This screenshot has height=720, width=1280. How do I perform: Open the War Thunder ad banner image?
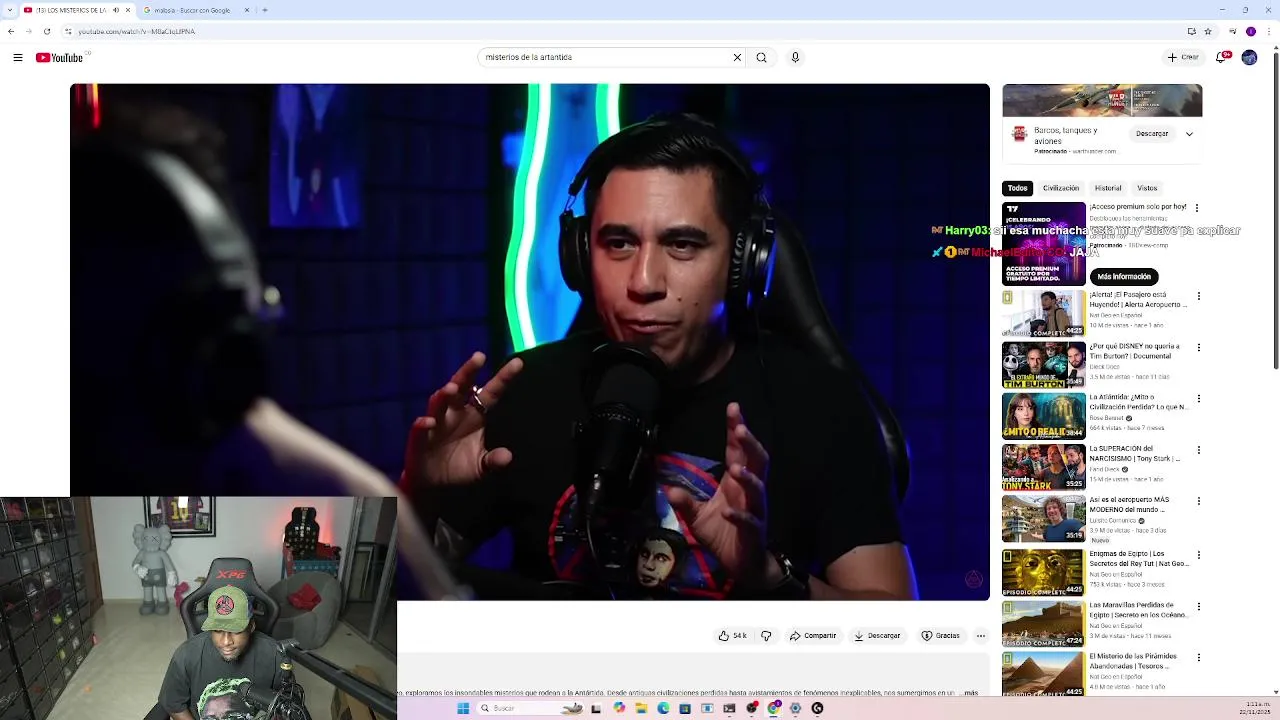(x=1102, y=100)
